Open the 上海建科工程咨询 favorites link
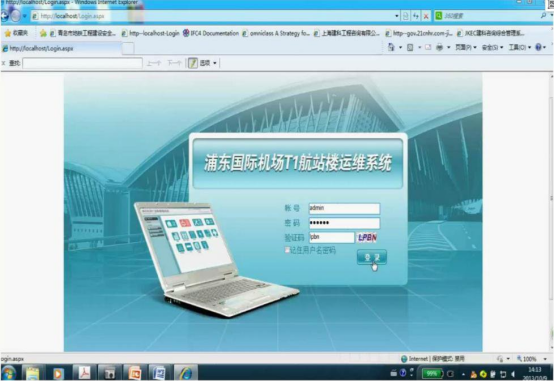This screenshot has height=382, width=554. click(347, 33)
